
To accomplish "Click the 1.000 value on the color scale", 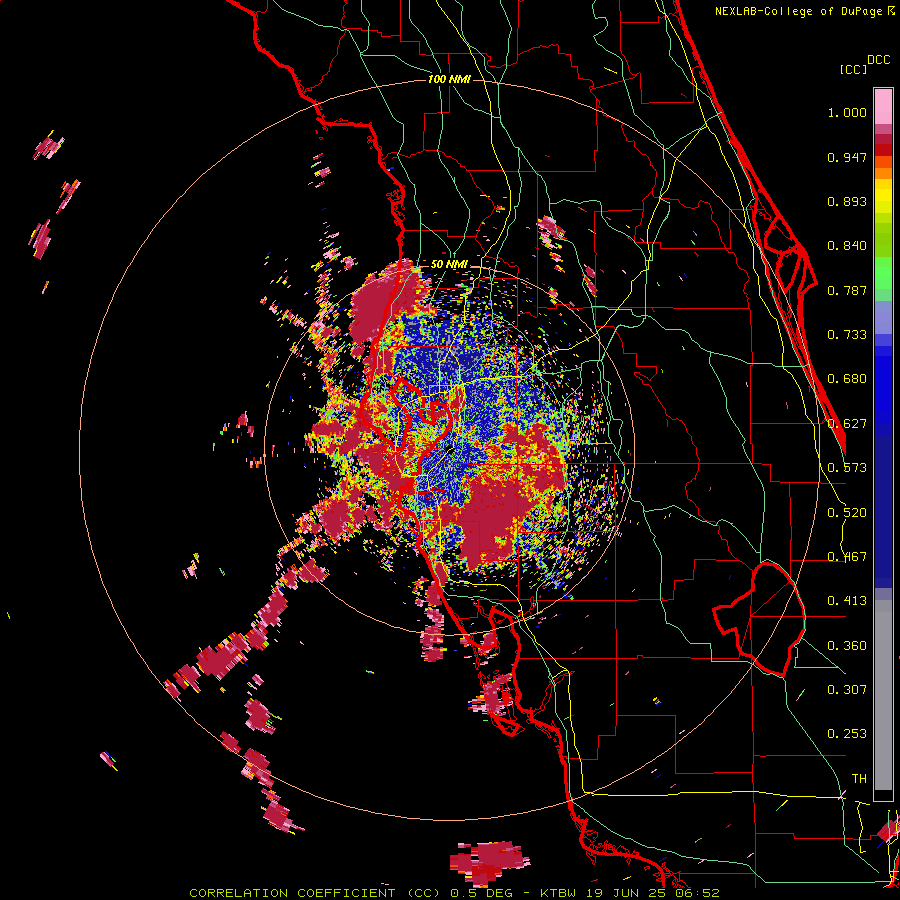I will click(x=847, y=112).
